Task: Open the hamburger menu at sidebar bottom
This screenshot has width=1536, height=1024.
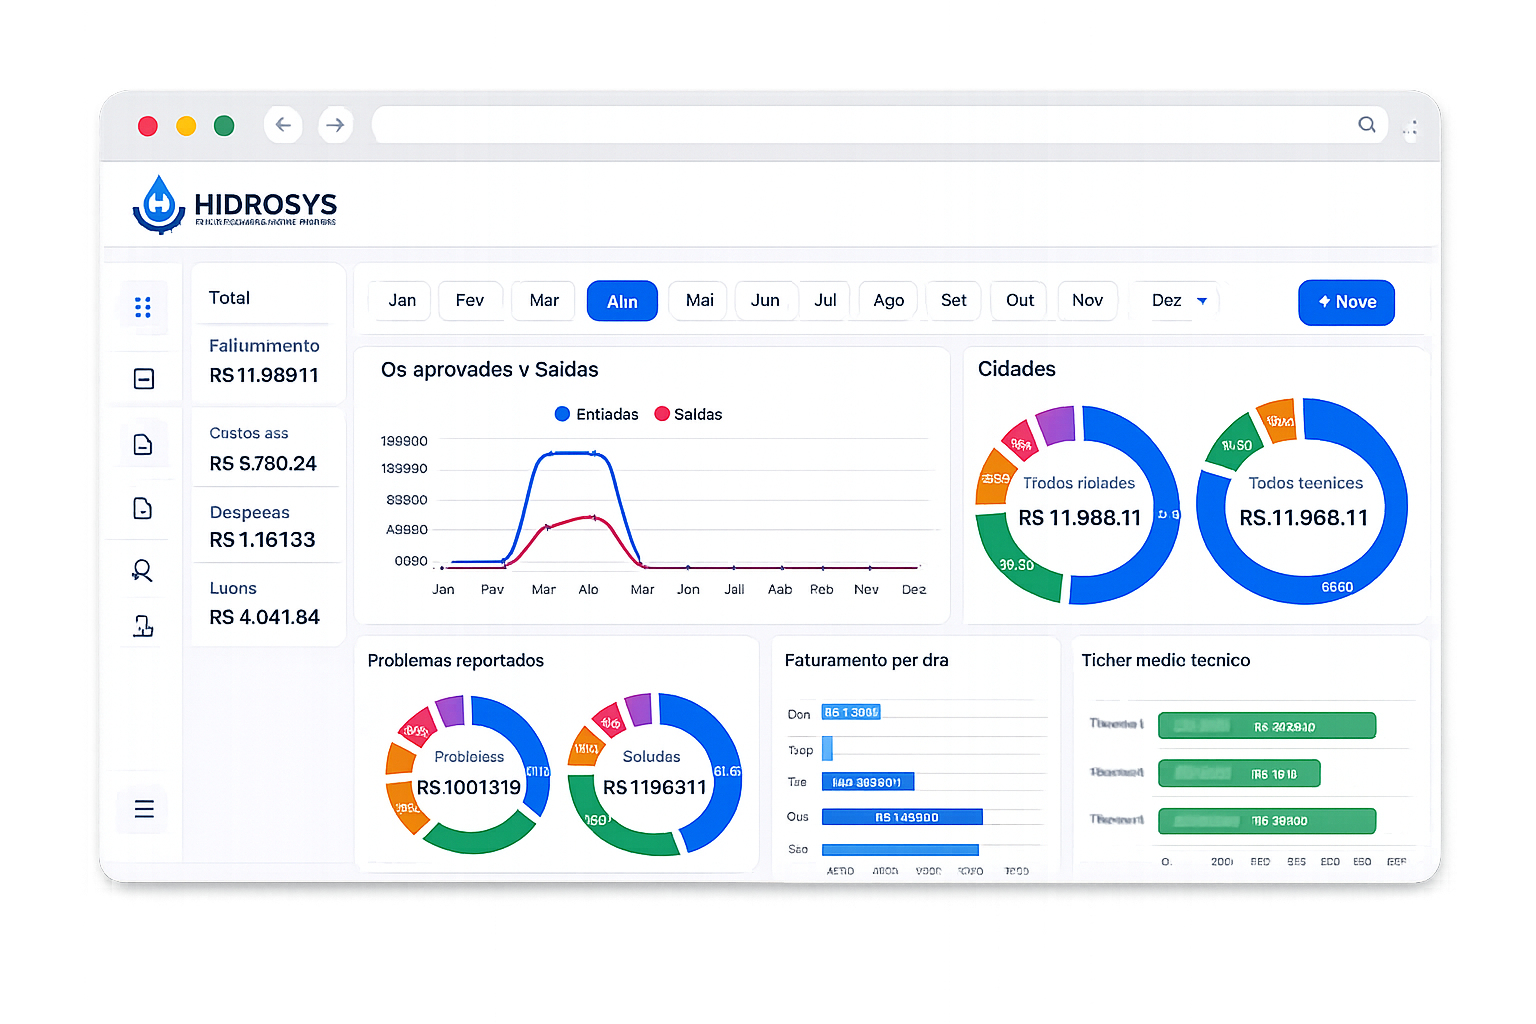Action: point(144,809)
